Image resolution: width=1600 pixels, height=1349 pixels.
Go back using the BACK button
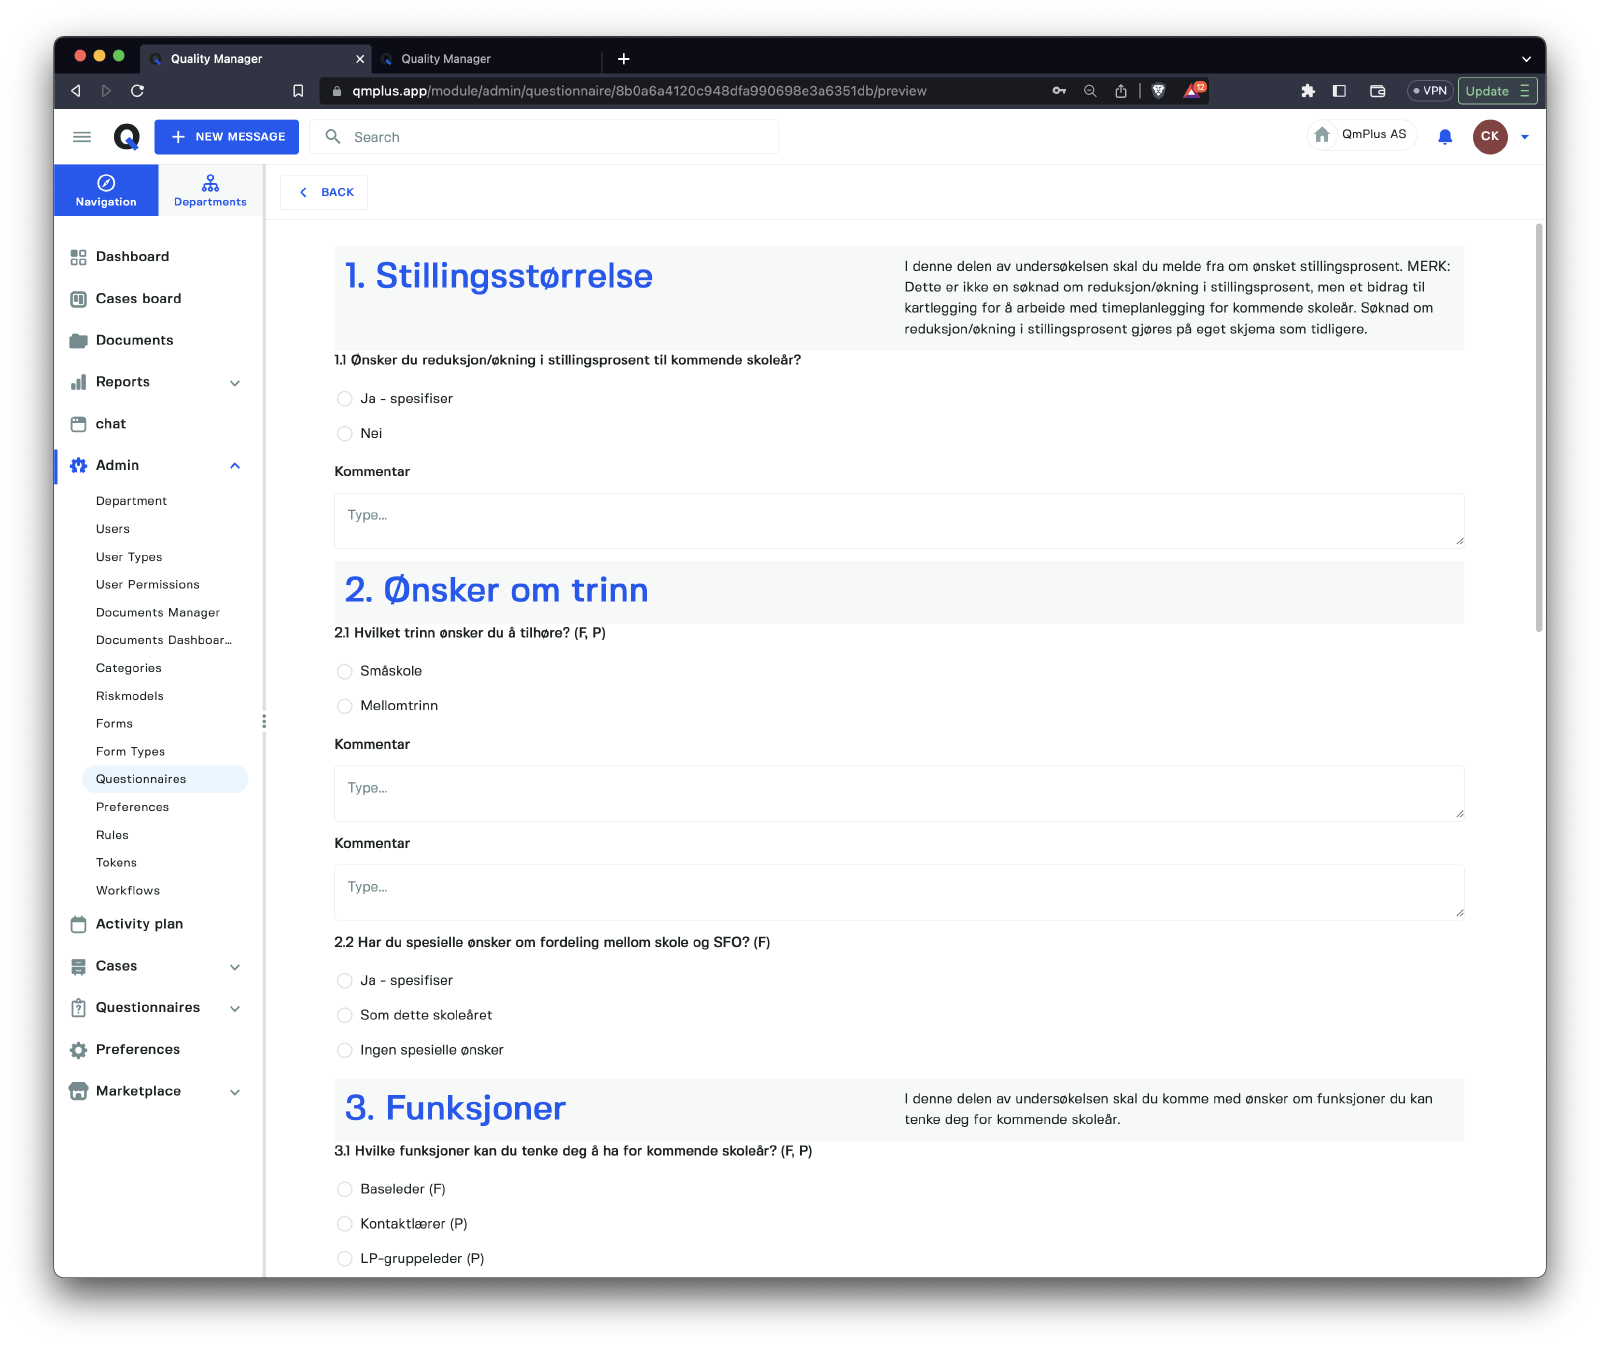pos(325,192)
